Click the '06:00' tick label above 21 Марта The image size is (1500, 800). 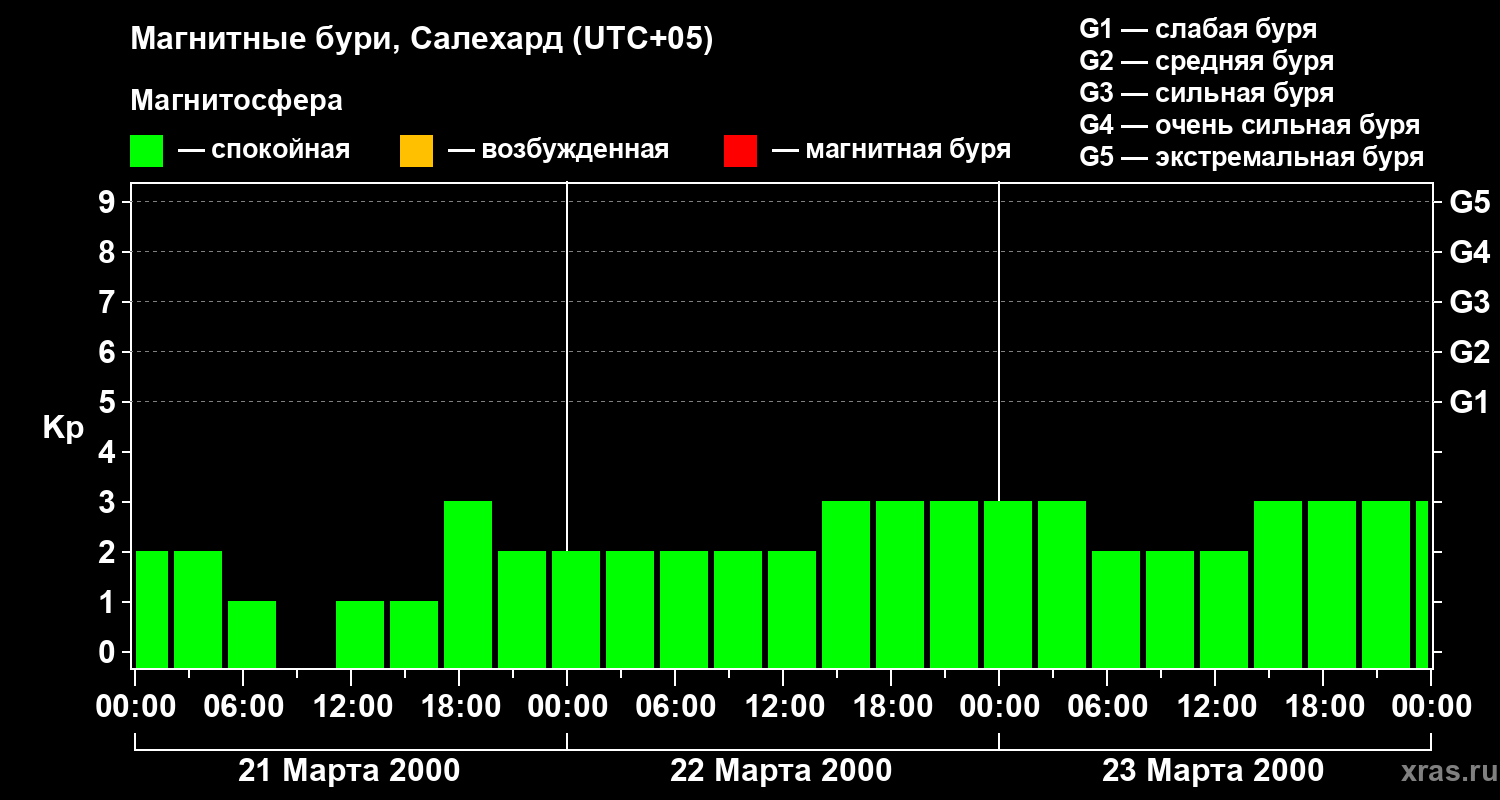[243, 707]
